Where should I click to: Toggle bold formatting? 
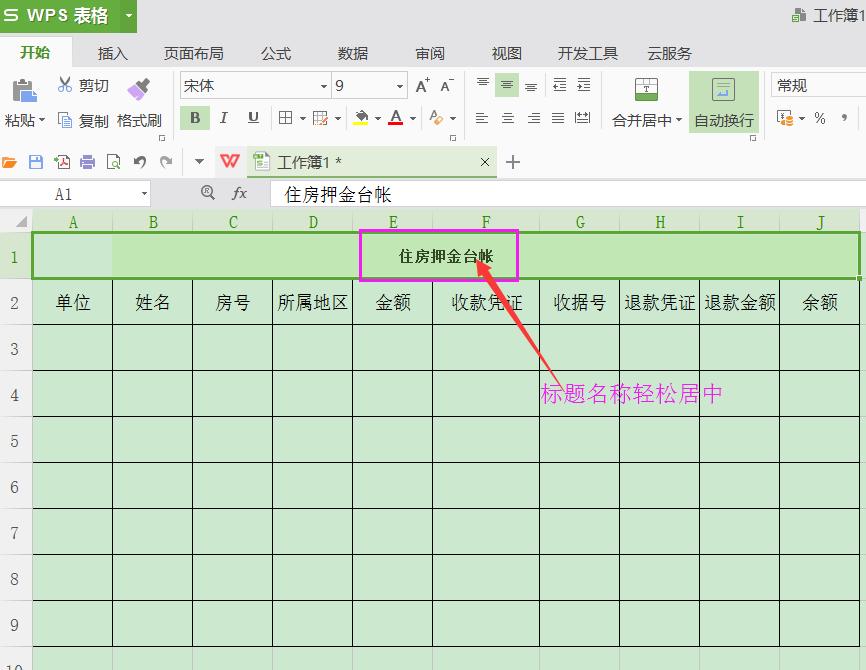coord(194,117)
